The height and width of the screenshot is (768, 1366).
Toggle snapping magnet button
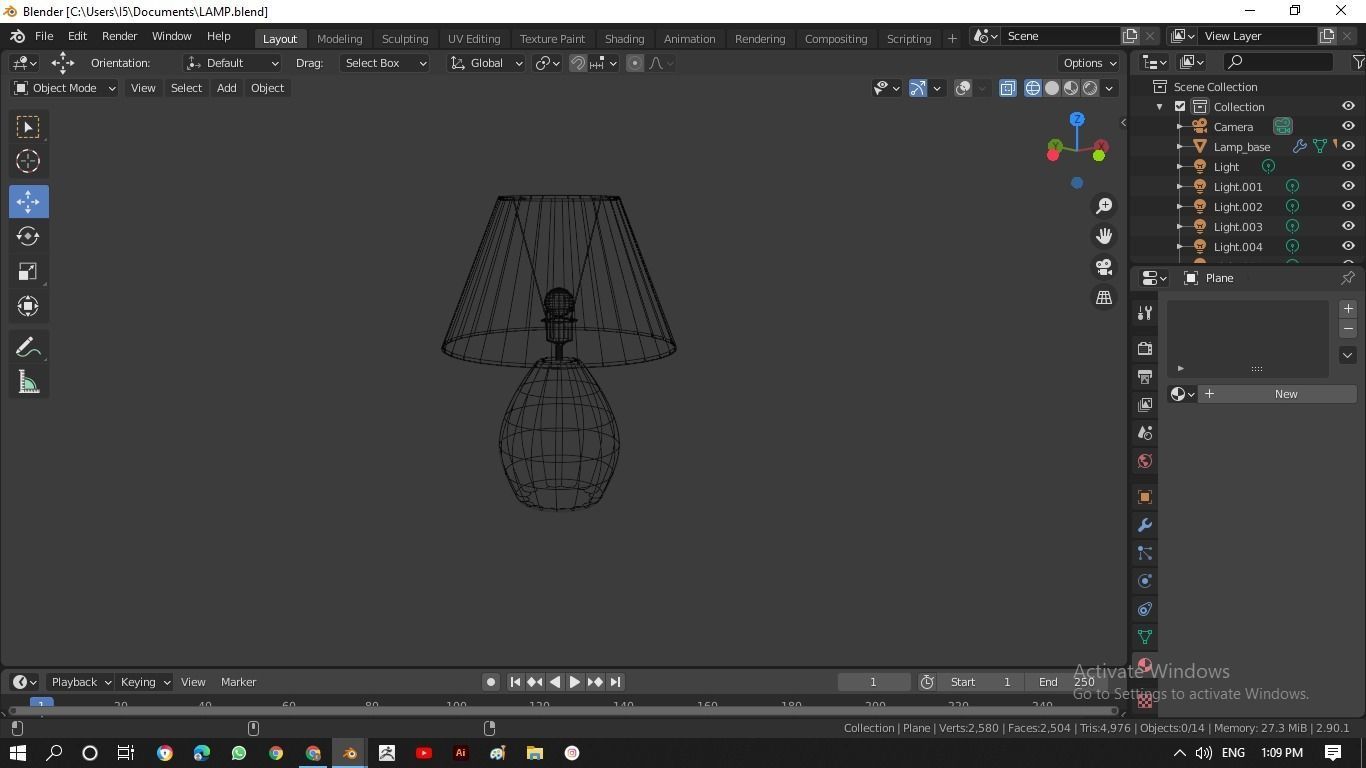coord(577,63)
